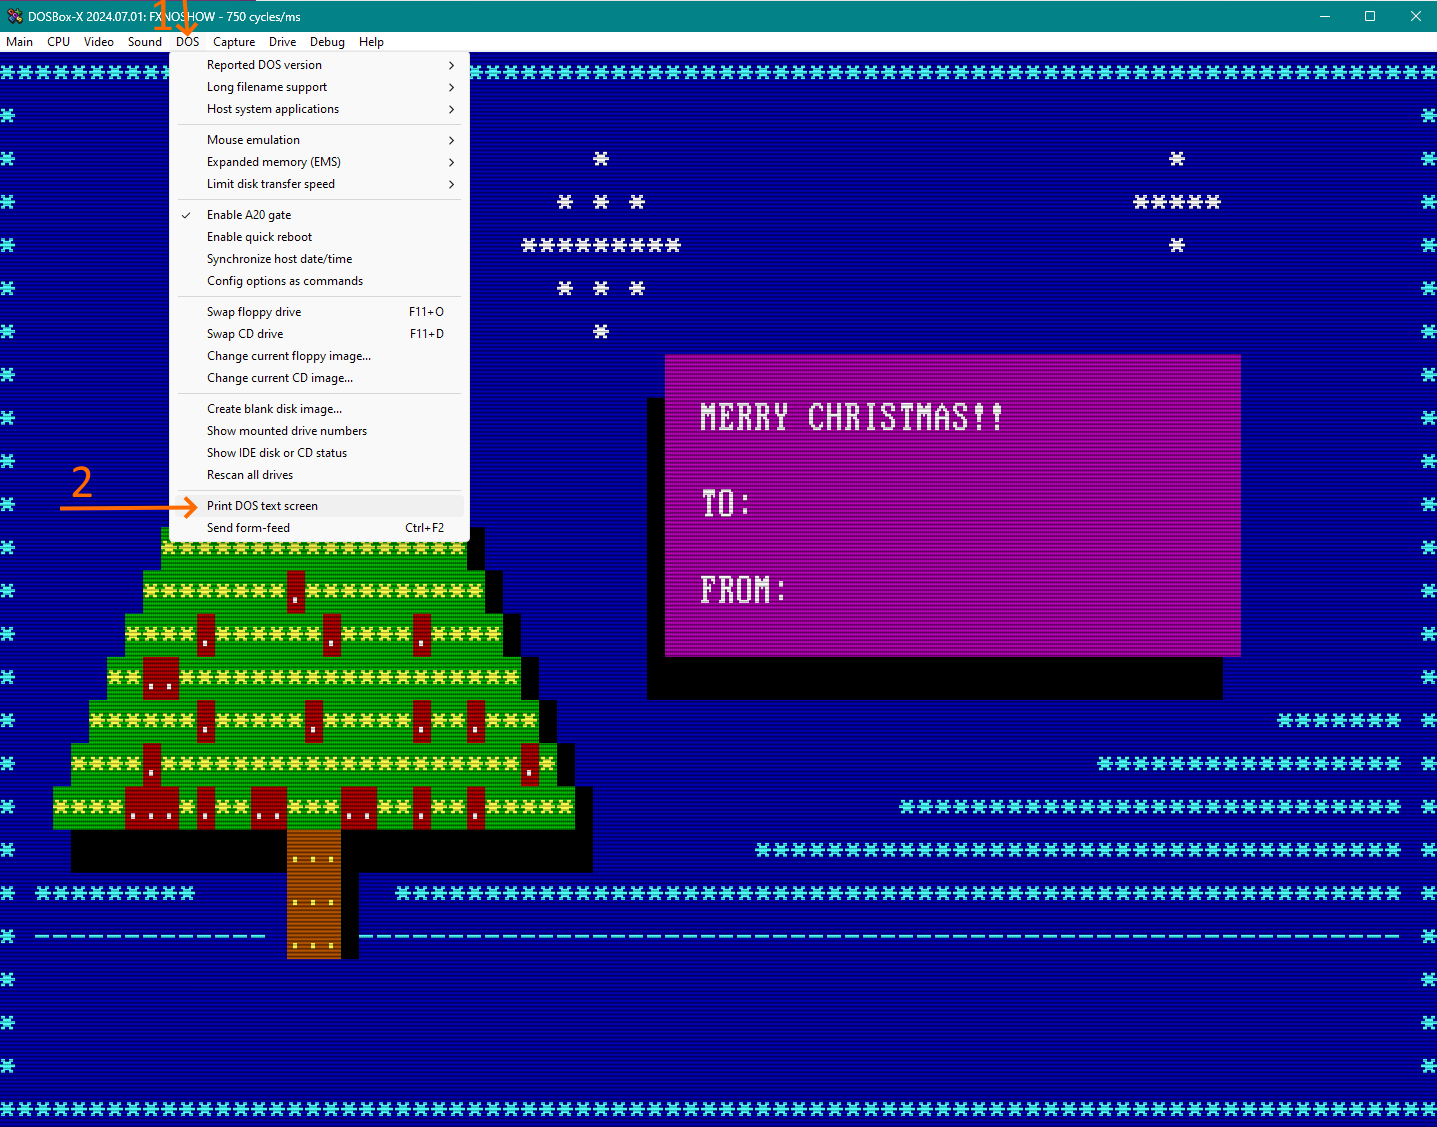The image size is (1437, 1127).
Task: Toggle Synchronize host date/time option
Action: pyautogui.click(x=320, y=259)
